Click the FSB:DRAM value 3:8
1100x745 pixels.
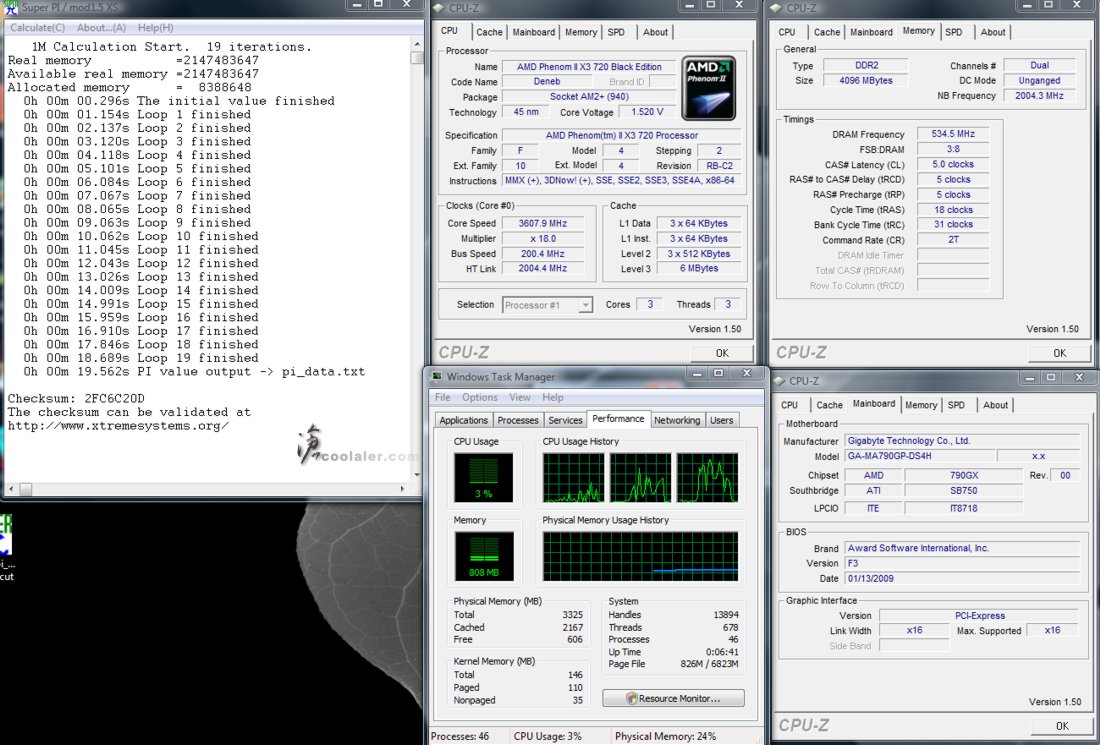953,149
